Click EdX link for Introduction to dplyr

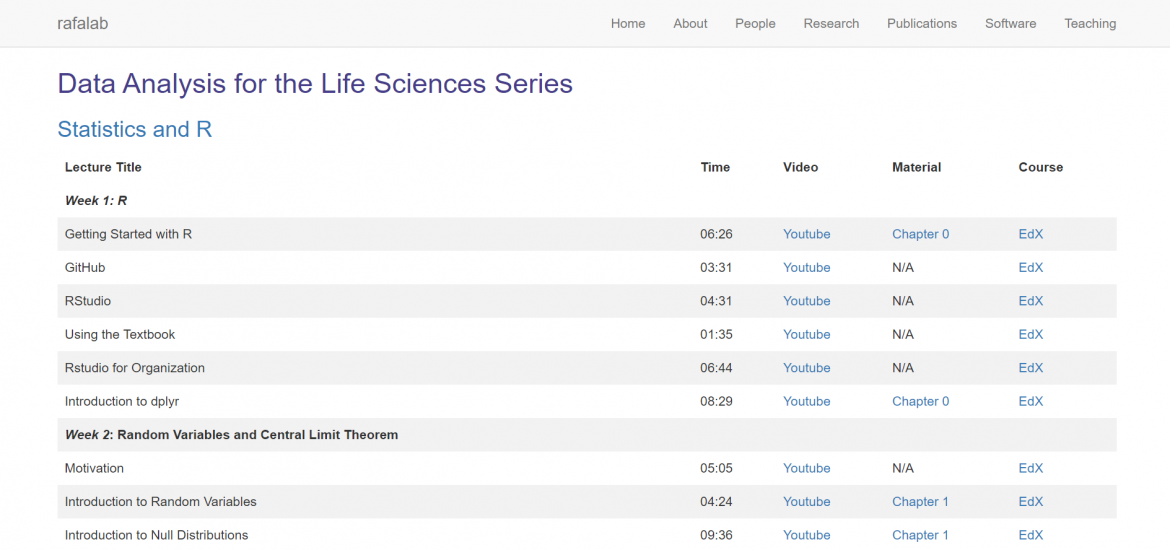[x=1030, y=401]
